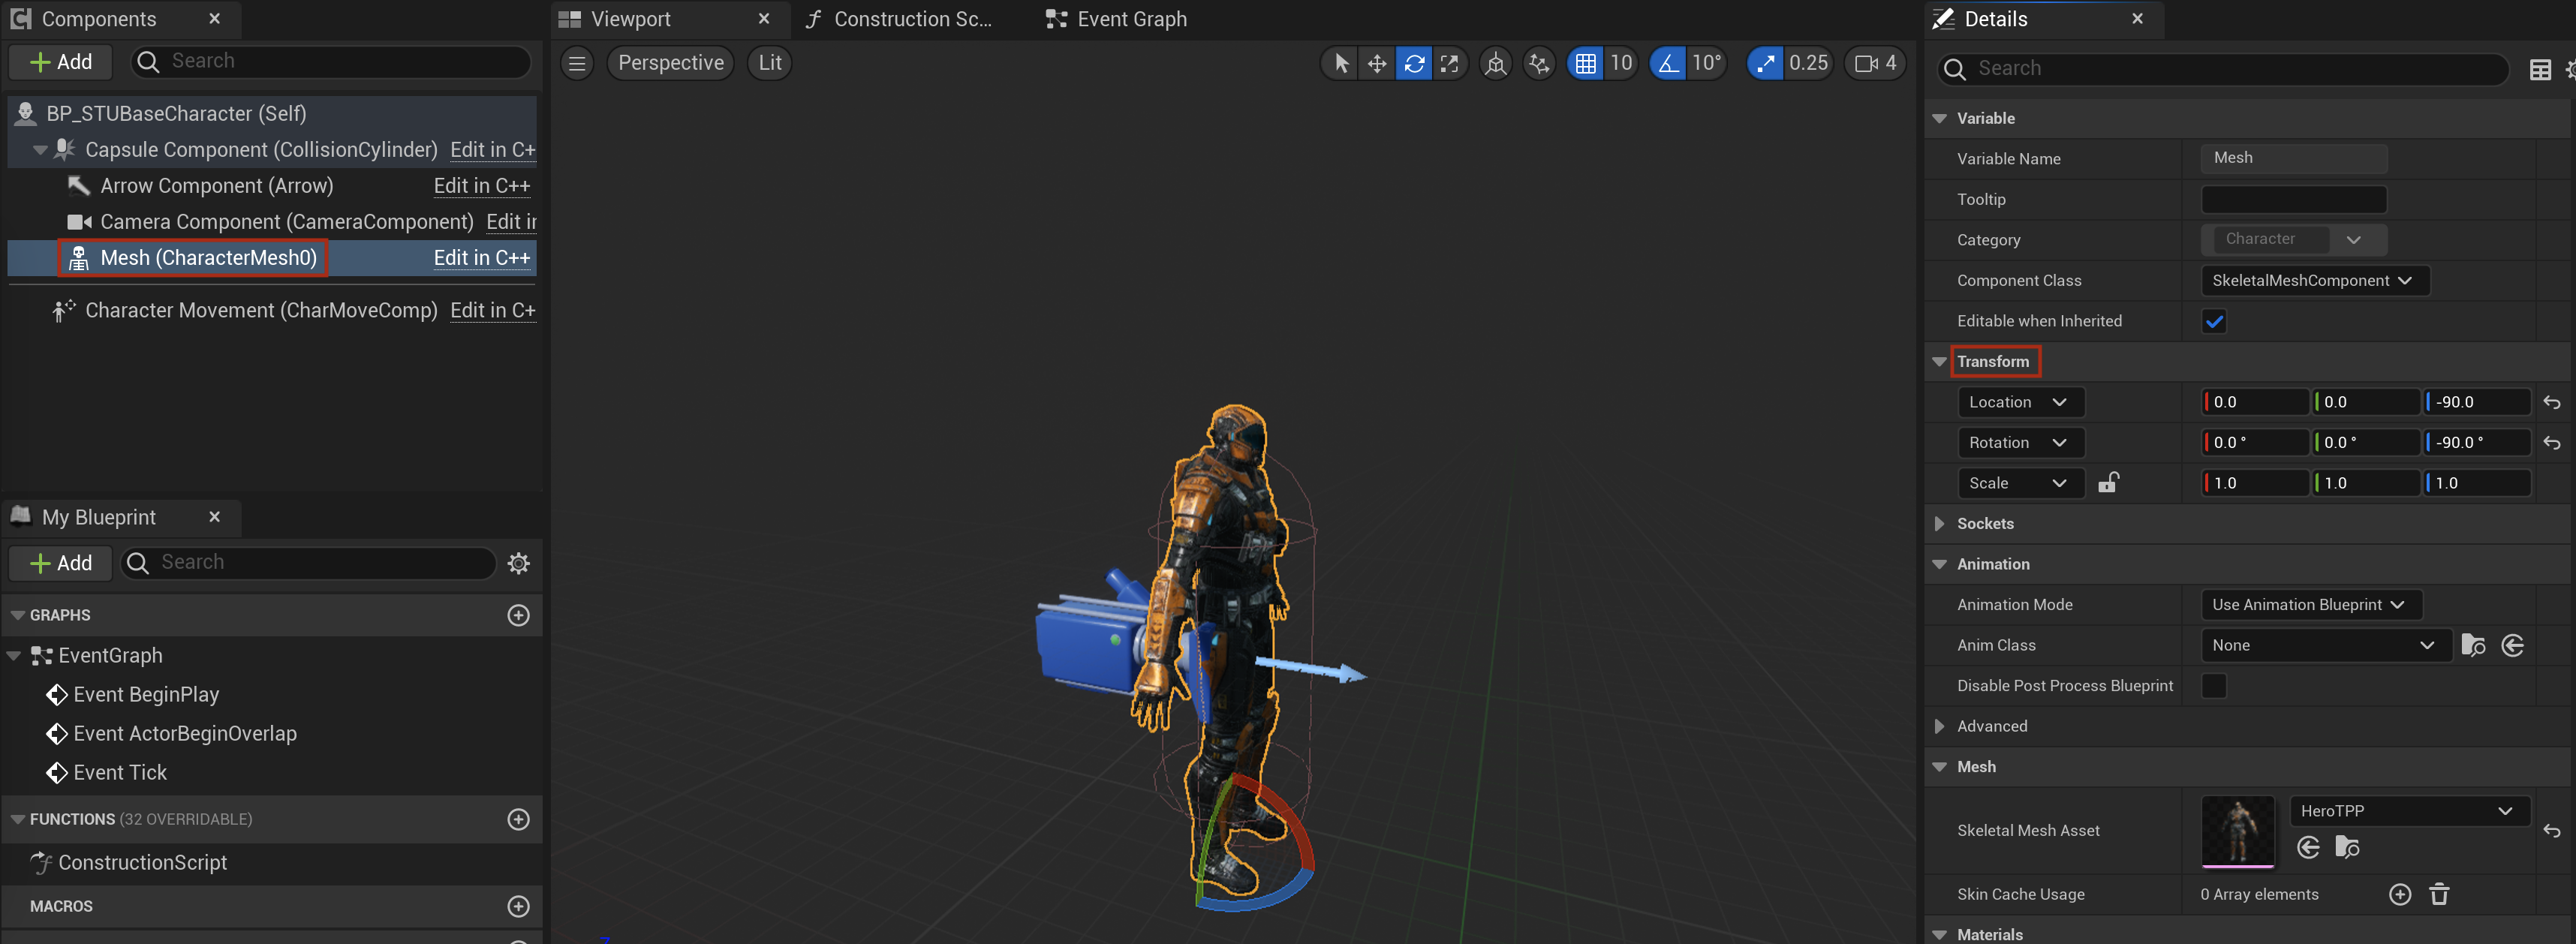Remove all Skin Cache Usage elements trash
Screen dimensions: 2576x944
point(2439,894)
